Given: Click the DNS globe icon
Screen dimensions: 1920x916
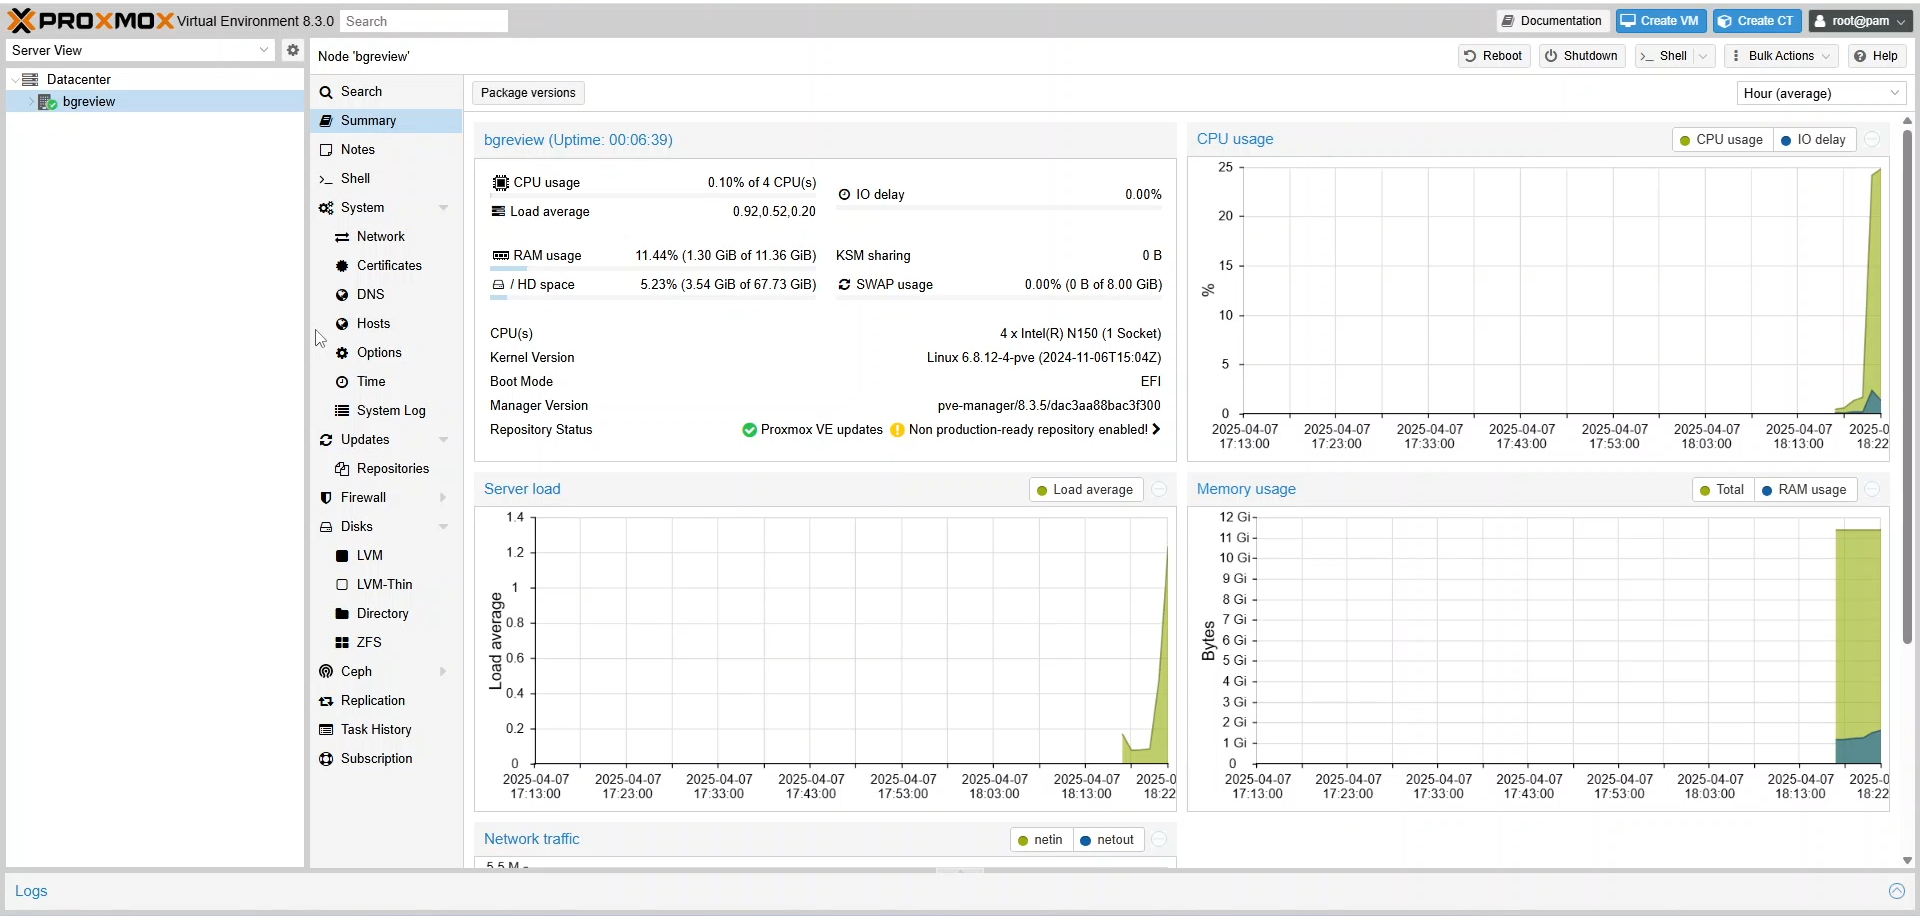Looking at the screenshot, I should 342,295.
